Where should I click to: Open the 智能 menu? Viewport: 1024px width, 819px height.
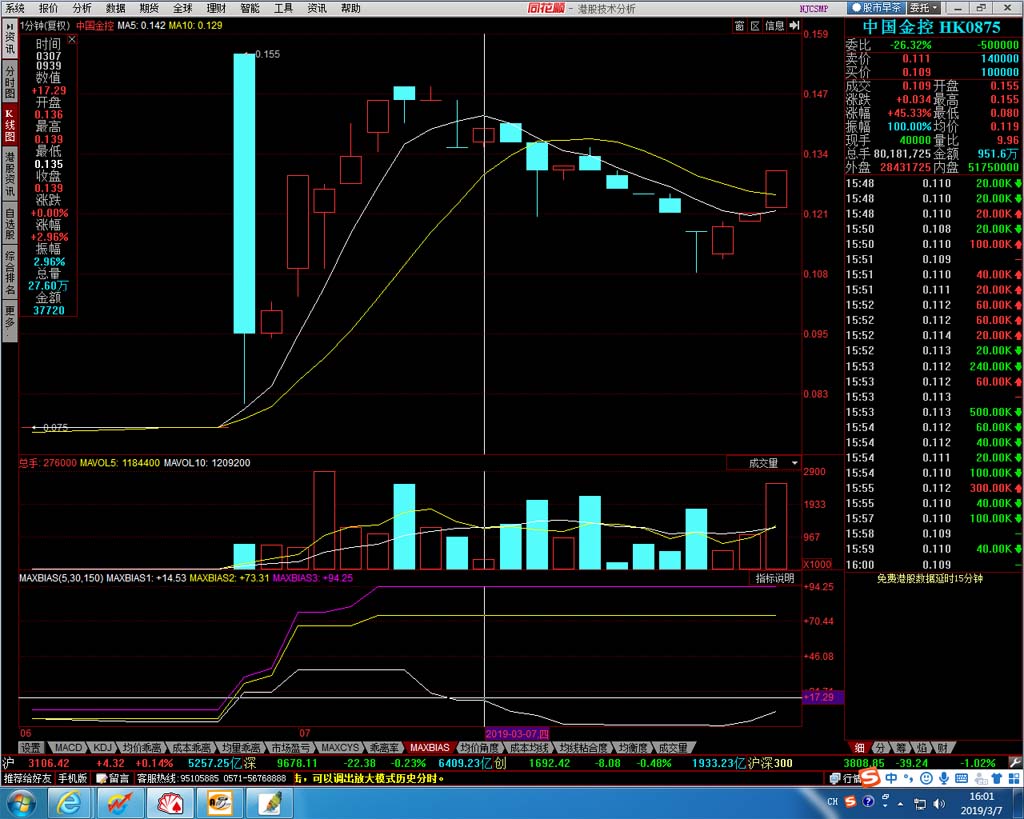click(x=250, y=8)
